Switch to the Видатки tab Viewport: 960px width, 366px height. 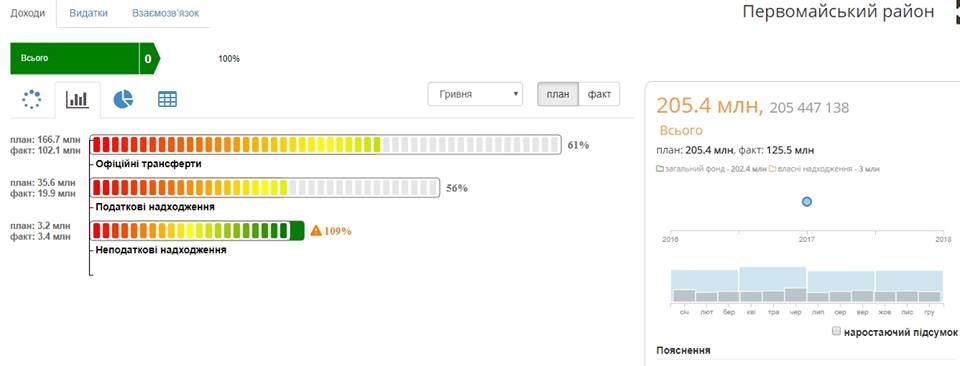pos(89,13)
